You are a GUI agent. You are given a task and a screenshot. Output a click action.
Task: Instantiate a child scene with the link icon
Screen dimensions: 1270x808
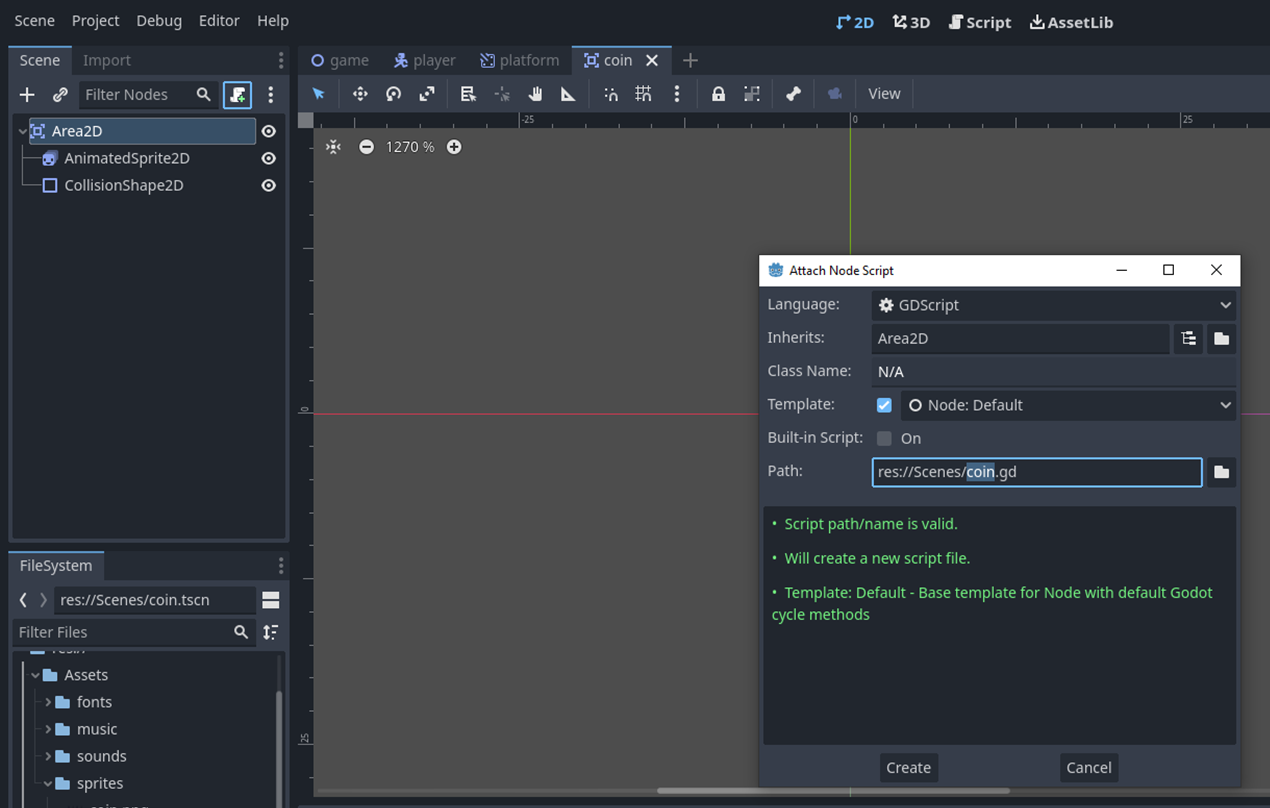(60, 94)
